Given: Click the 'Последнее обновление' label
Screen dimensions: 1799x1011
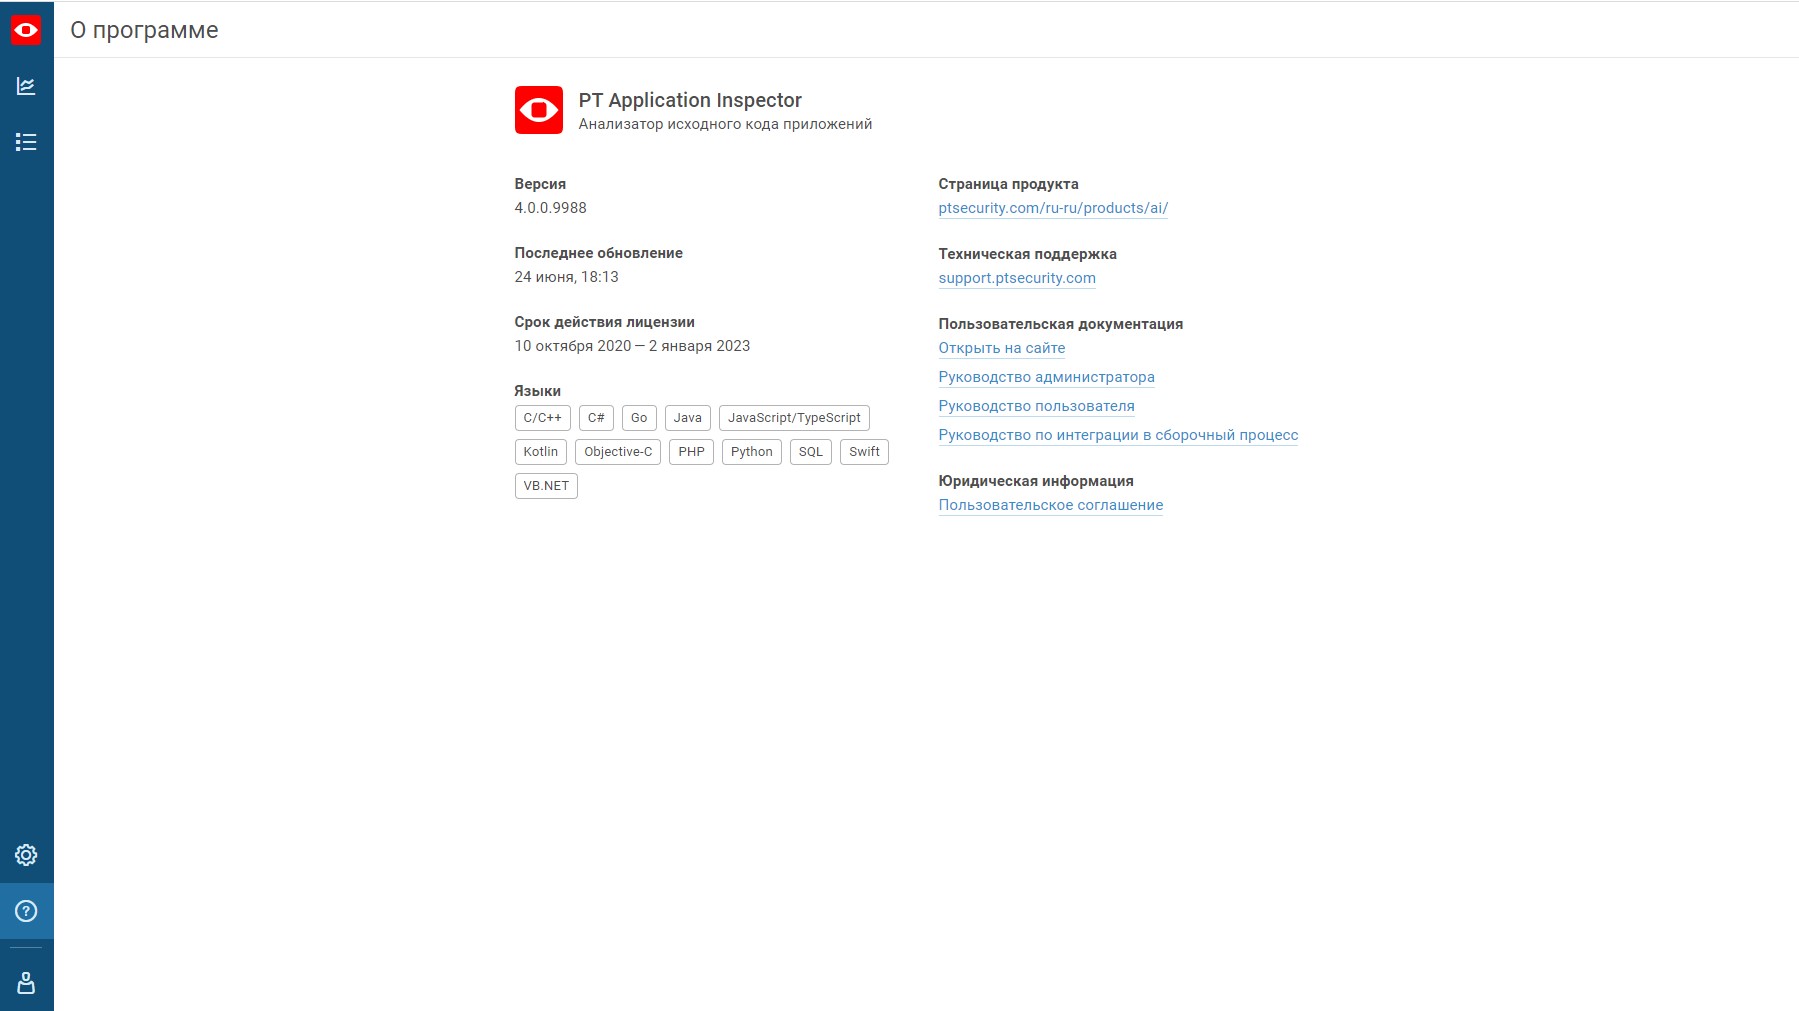Looking at the screenshot, I should coord(599,253).
